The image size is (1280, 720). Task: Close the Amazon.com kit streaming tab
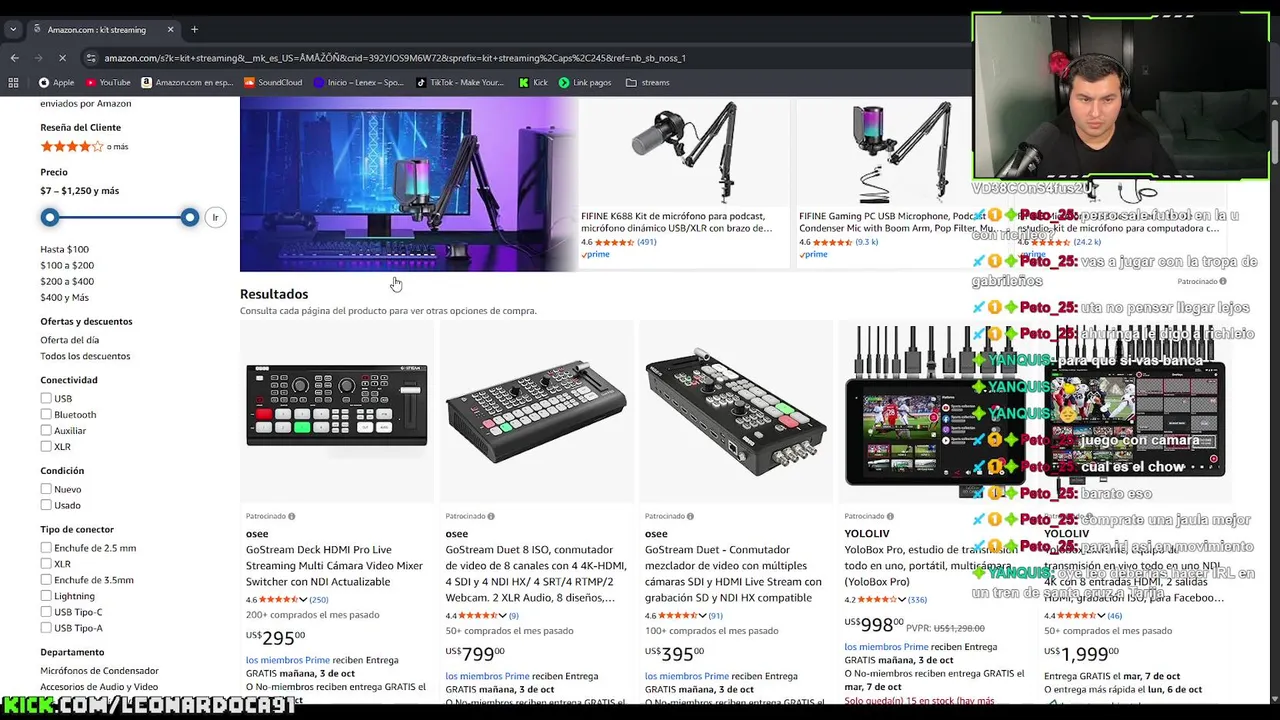(170, 29)
